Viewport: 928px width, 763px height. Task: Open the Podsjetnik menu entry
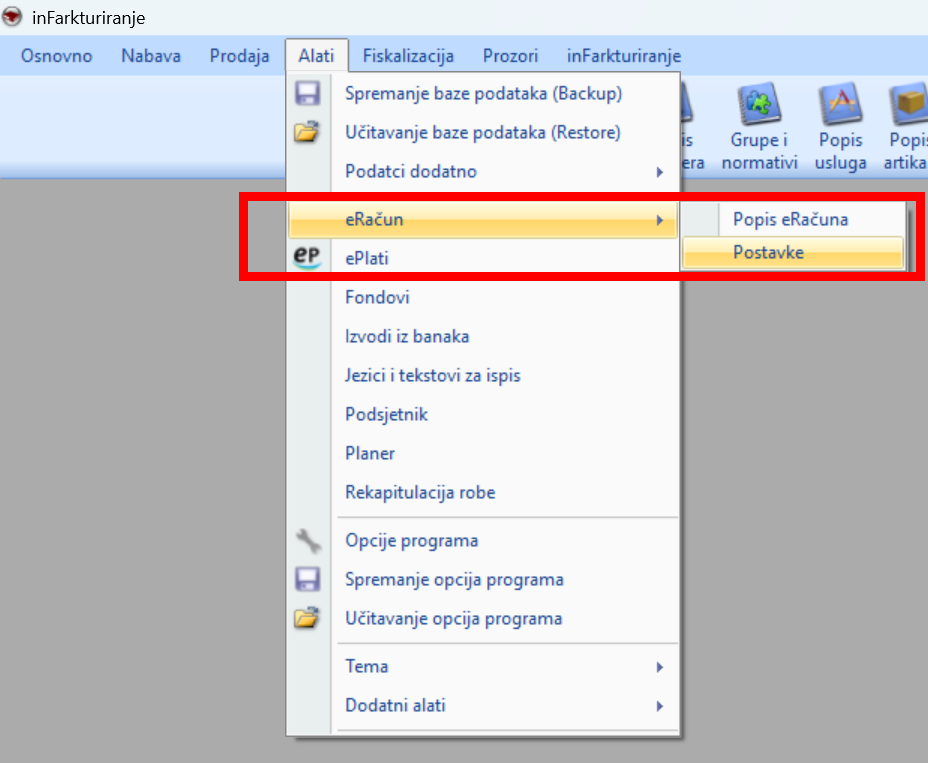[386, 415]
